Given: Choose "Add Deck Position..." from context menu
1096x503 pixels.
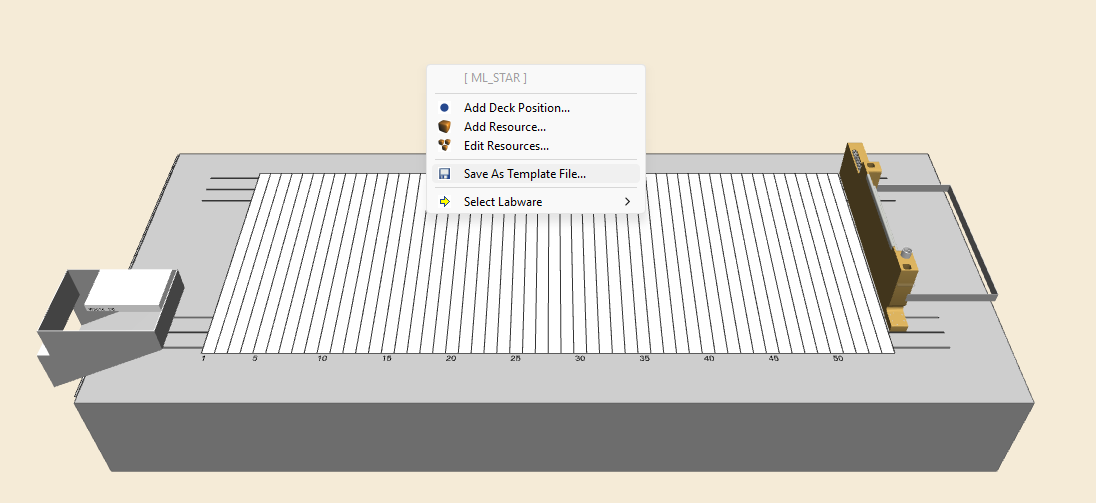Looking at the screenshot, I should (x=516, y=107).
